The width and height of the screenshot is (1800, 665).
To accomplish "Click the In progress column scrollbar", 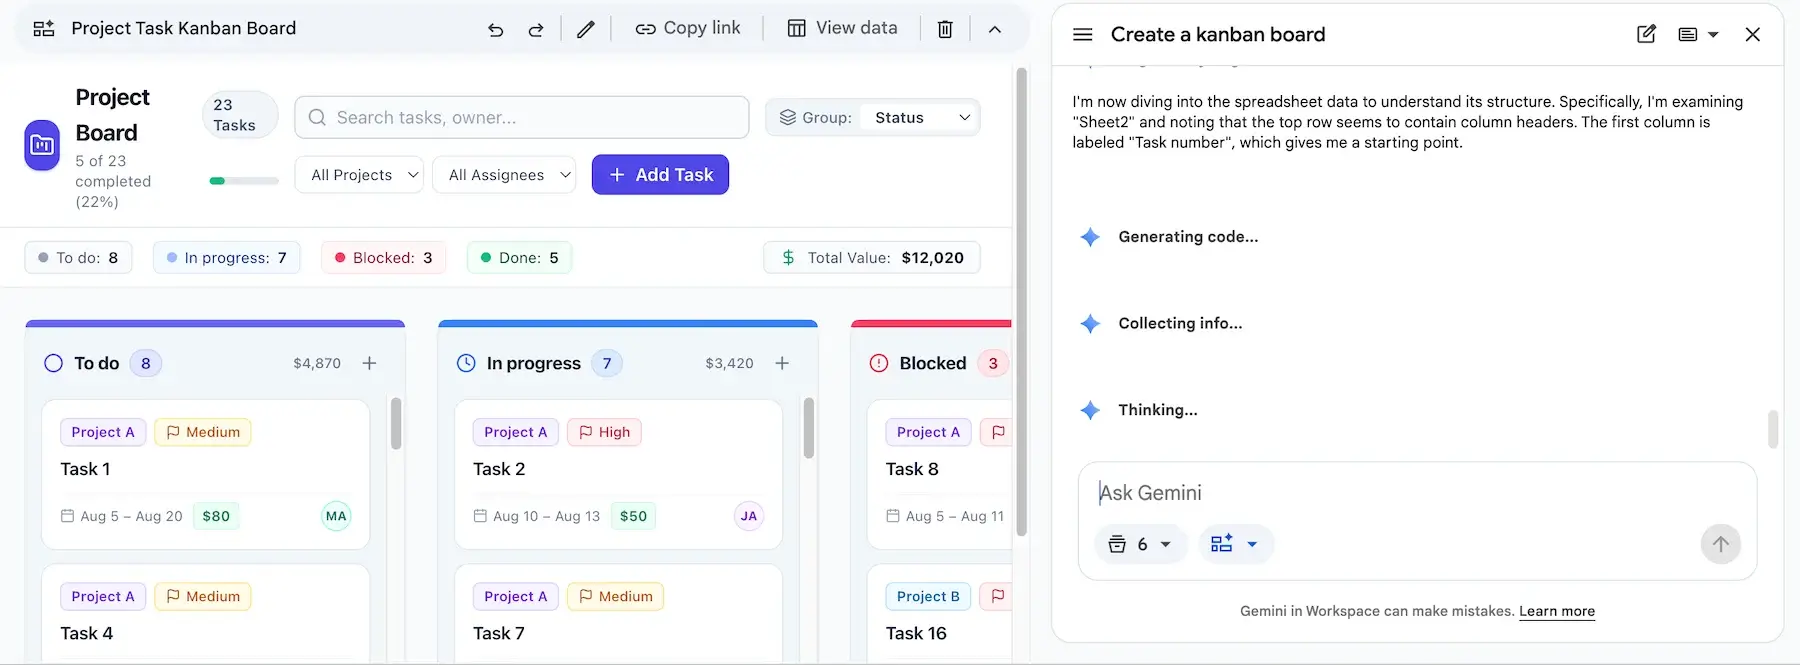I will (x=808, y=428).
